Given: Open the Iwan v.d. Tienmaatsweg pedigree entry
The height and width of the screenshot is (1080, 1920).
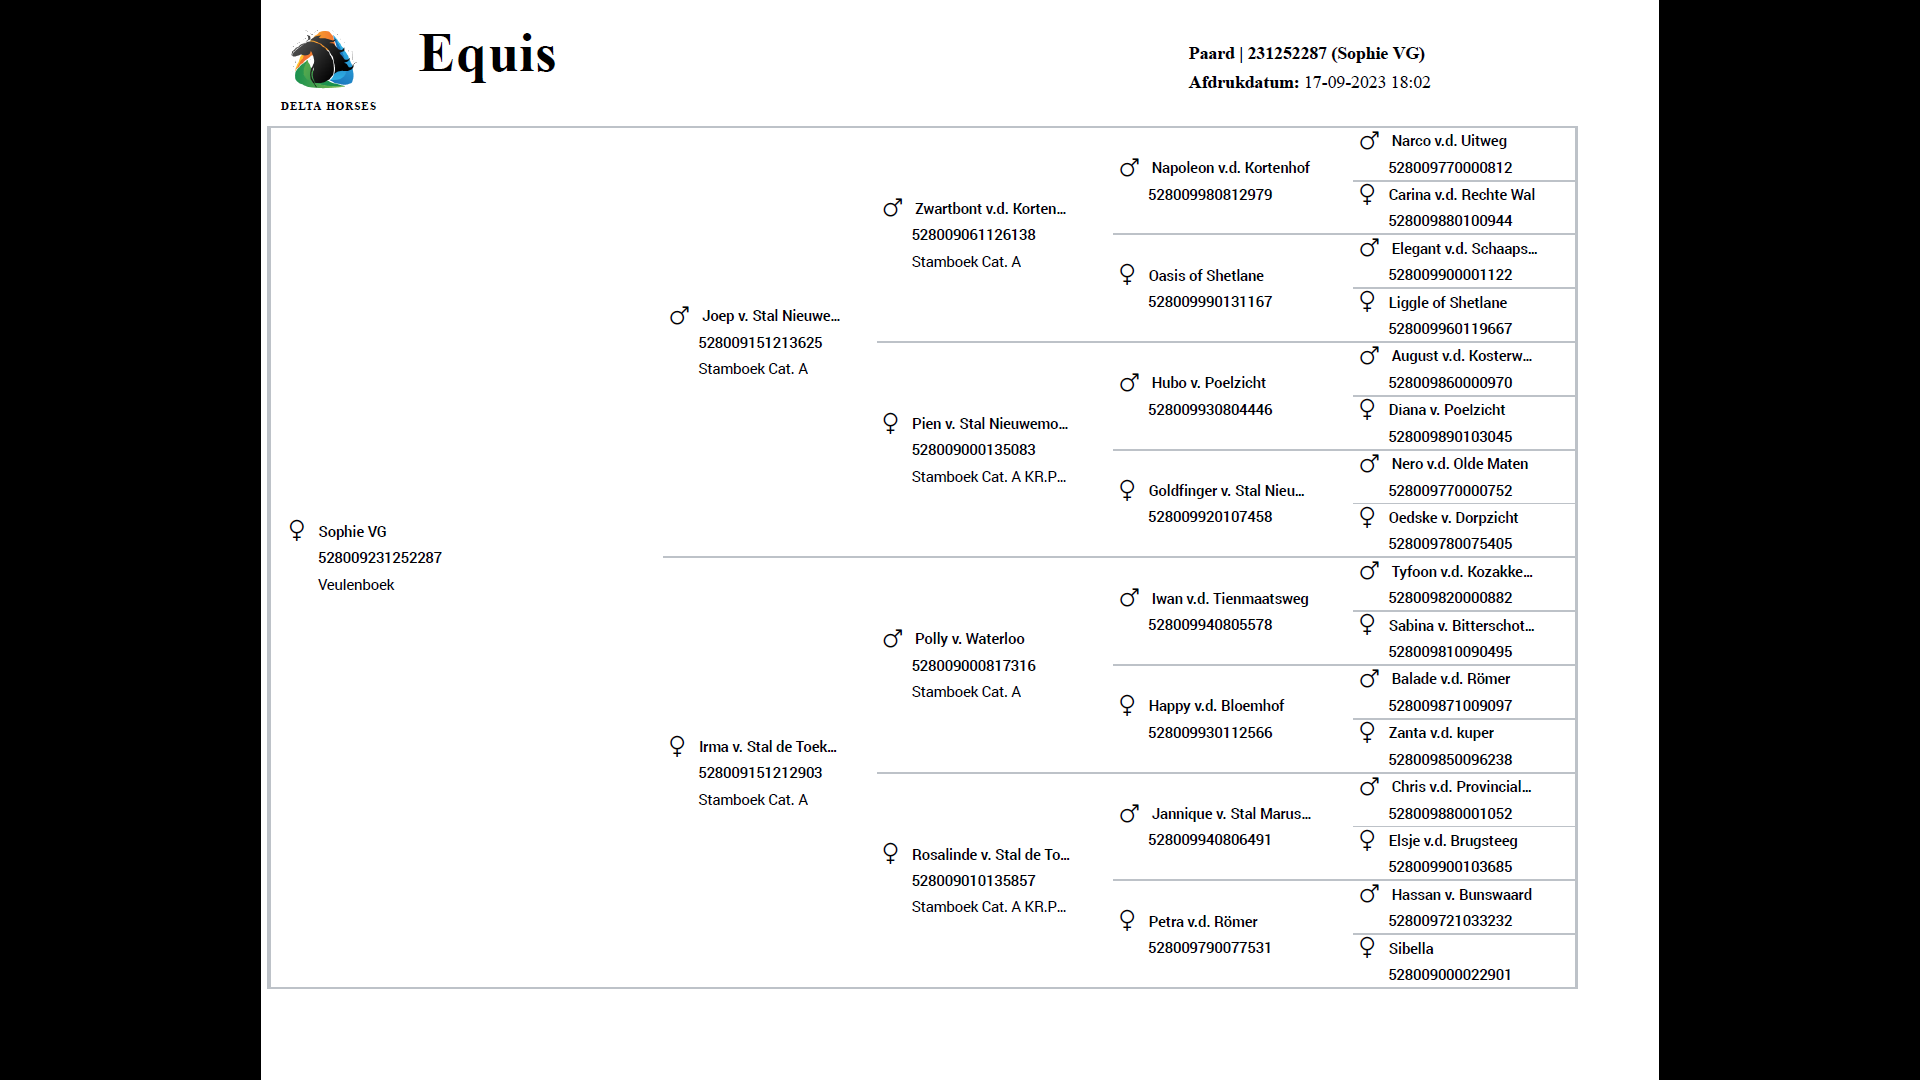Looking at the screenshot, I should coord(1229,599).
